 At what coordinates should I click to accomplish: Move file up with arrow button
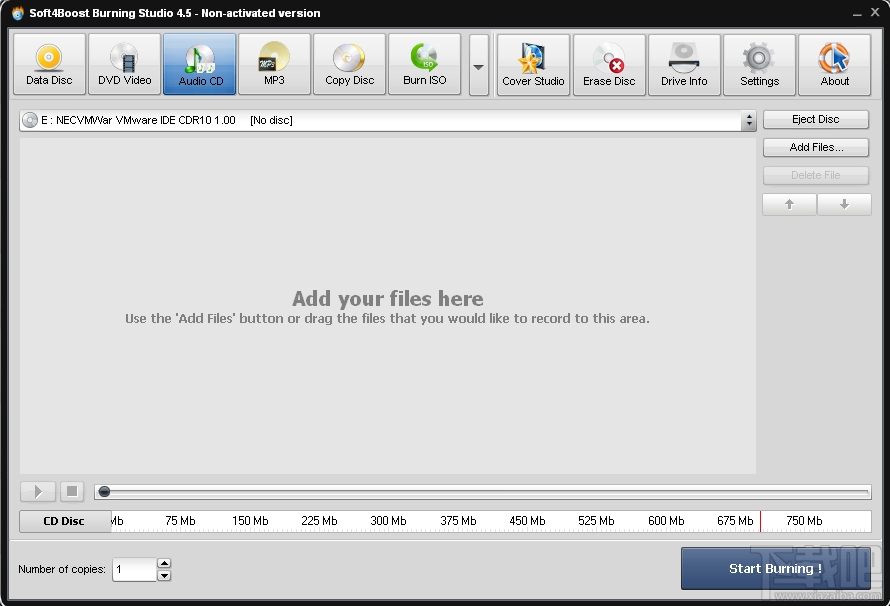tap(789, 204)
